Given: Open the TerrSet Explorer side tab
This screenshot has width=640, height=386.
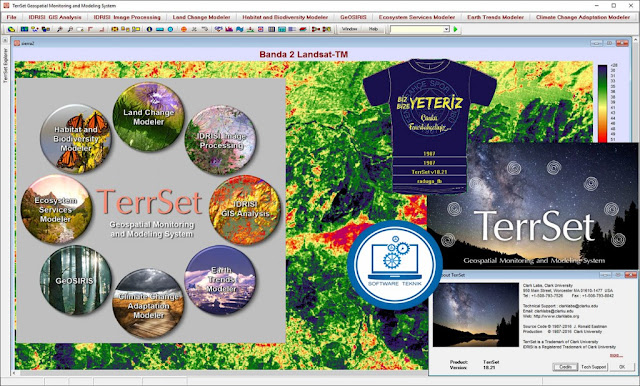Looking at the screenshot, I should (5, 65).
